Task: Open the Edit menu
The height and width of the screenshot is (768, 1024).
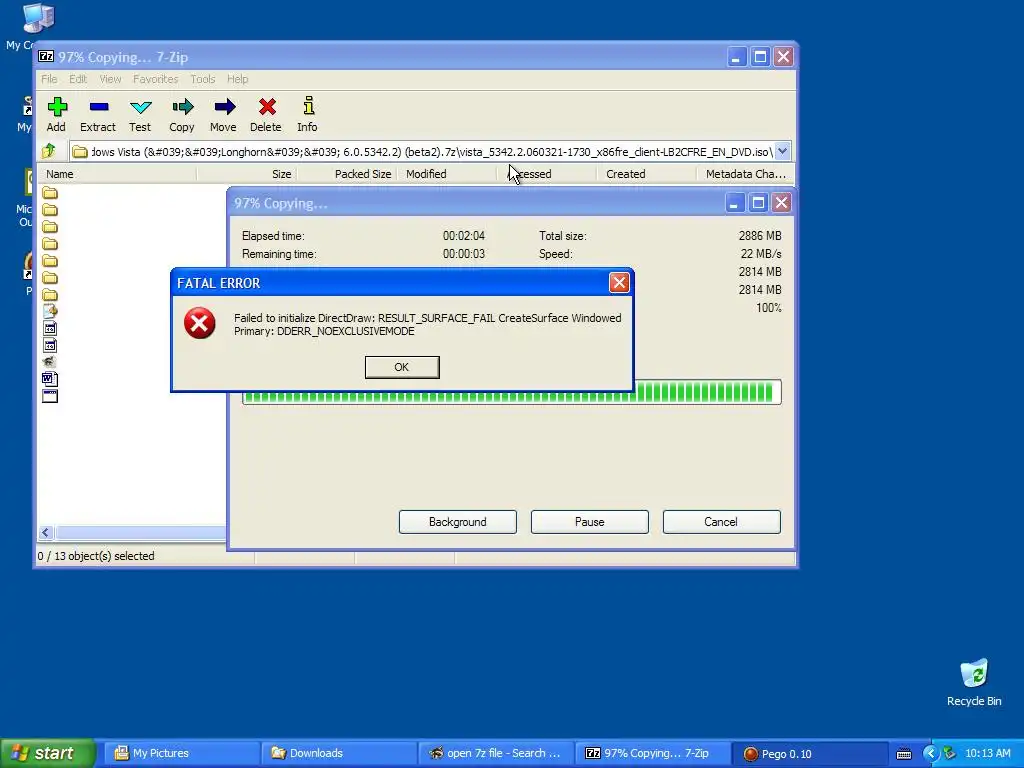Action: [78, 79]
